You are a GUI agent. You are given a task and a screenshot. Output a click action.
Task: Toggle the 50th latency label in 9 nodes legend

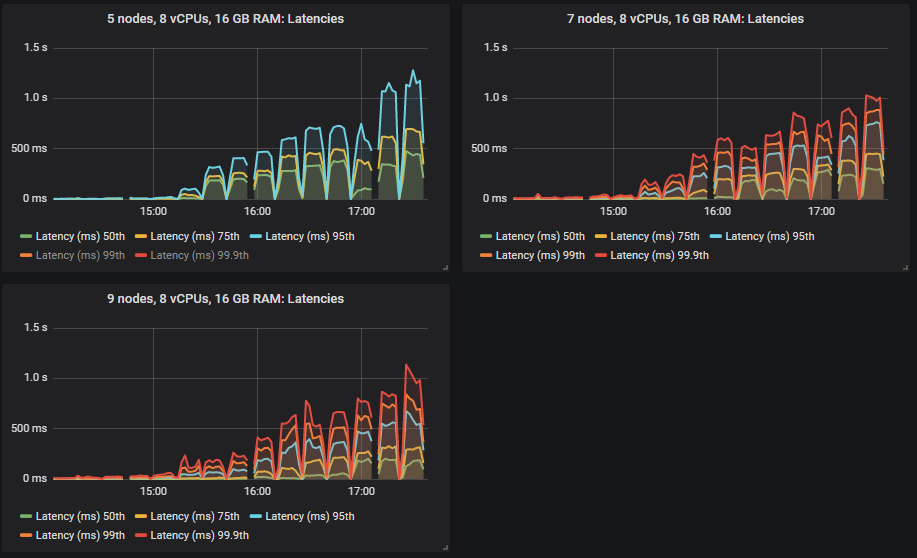click(80, 516)
